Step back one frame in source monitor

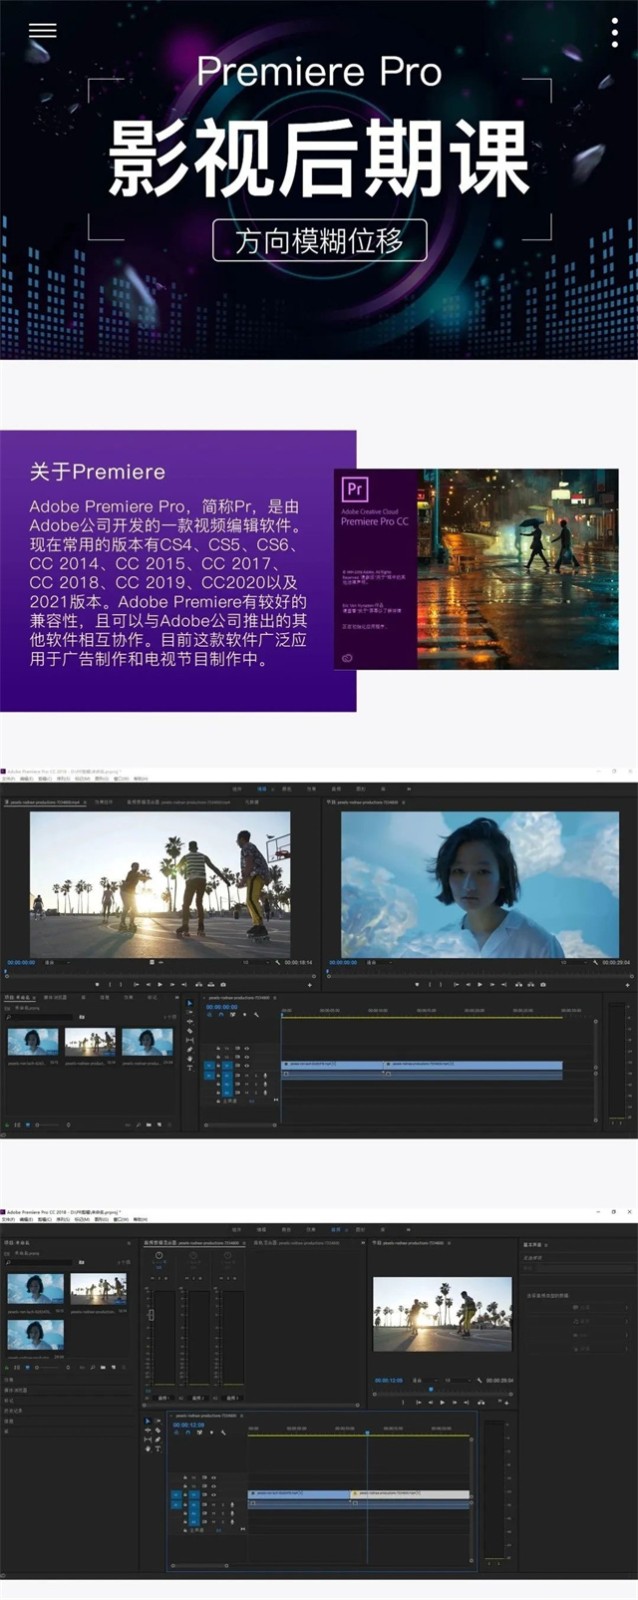[148, 985]
